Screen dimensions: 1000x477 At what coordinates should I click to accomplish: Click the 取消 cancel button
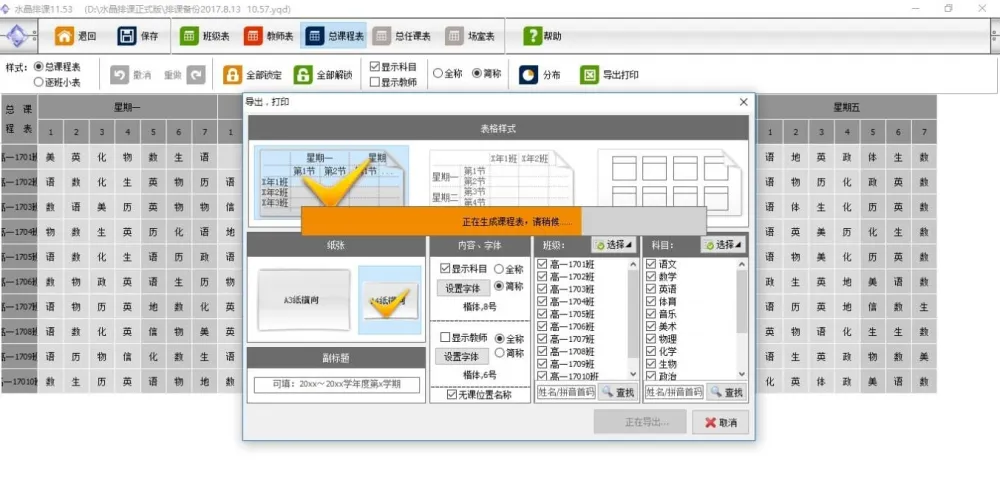click(x=720, y=422)
